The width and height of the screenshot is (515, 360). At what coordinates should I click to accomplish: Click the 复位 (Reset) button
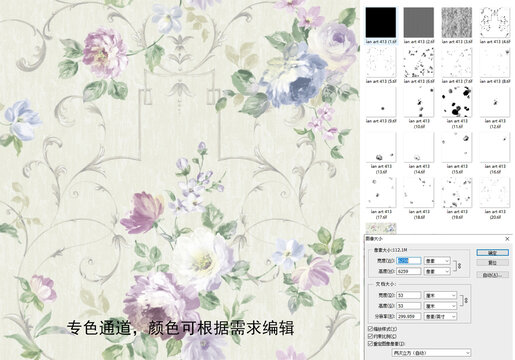point(492,263)
